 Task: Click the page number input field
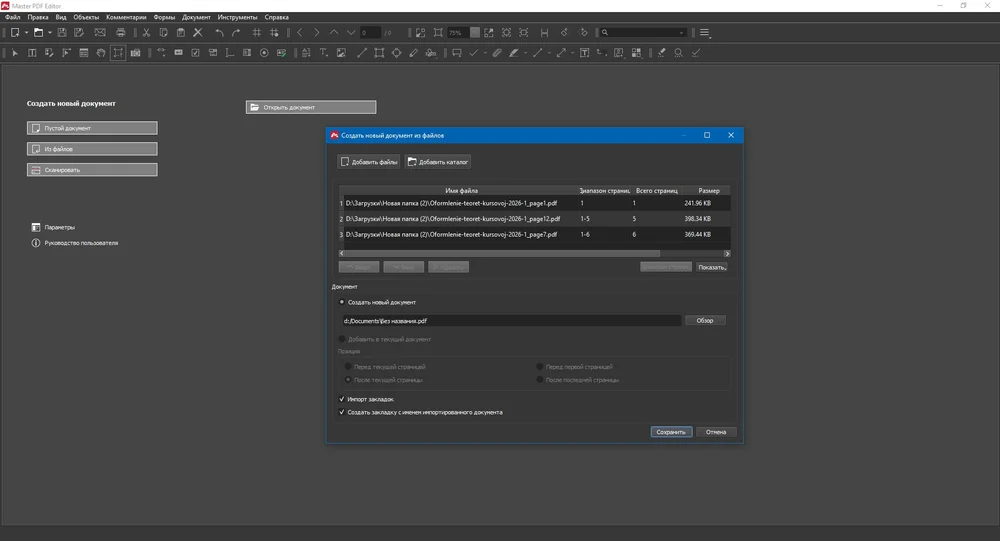point(369,33)
